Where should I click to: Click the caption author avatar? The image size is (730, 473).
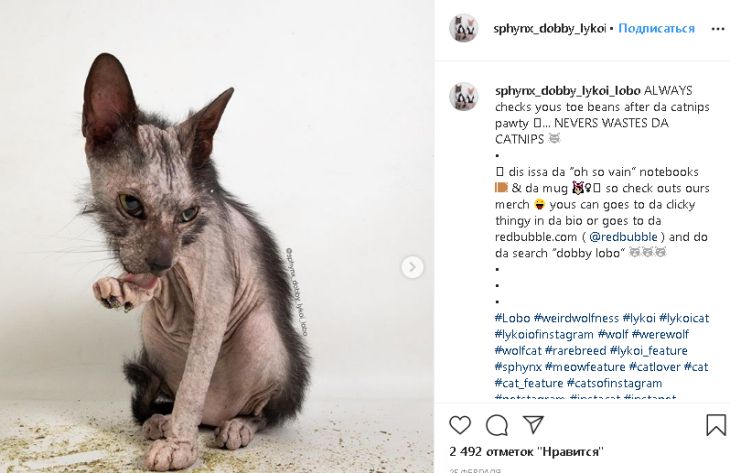coord(464,96)
